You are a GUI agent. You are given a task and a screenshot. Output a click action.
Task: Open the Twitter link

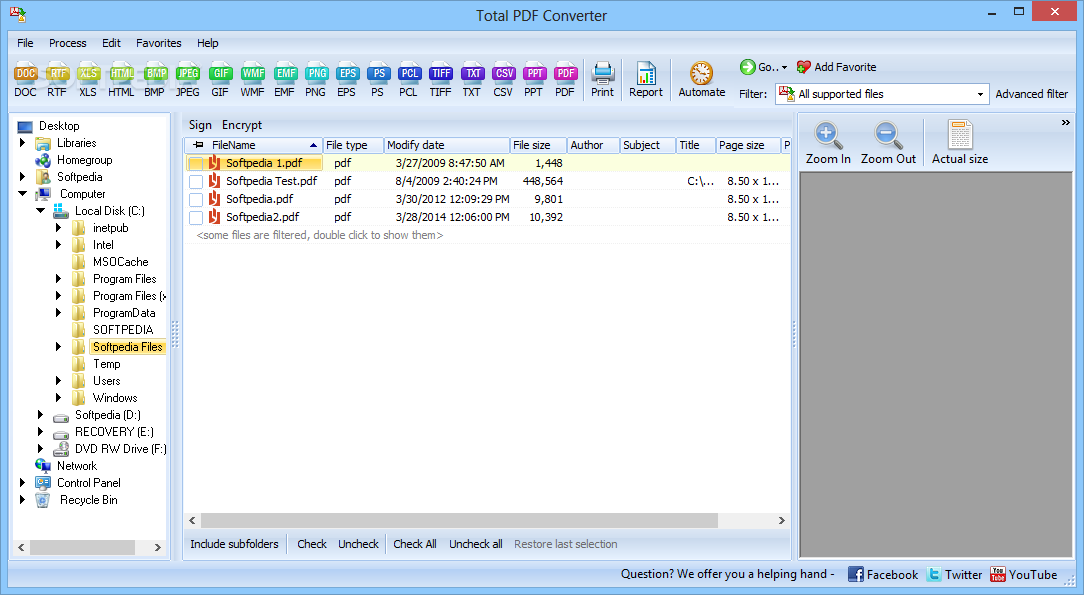pyautogui.click(x=955, y=574)
